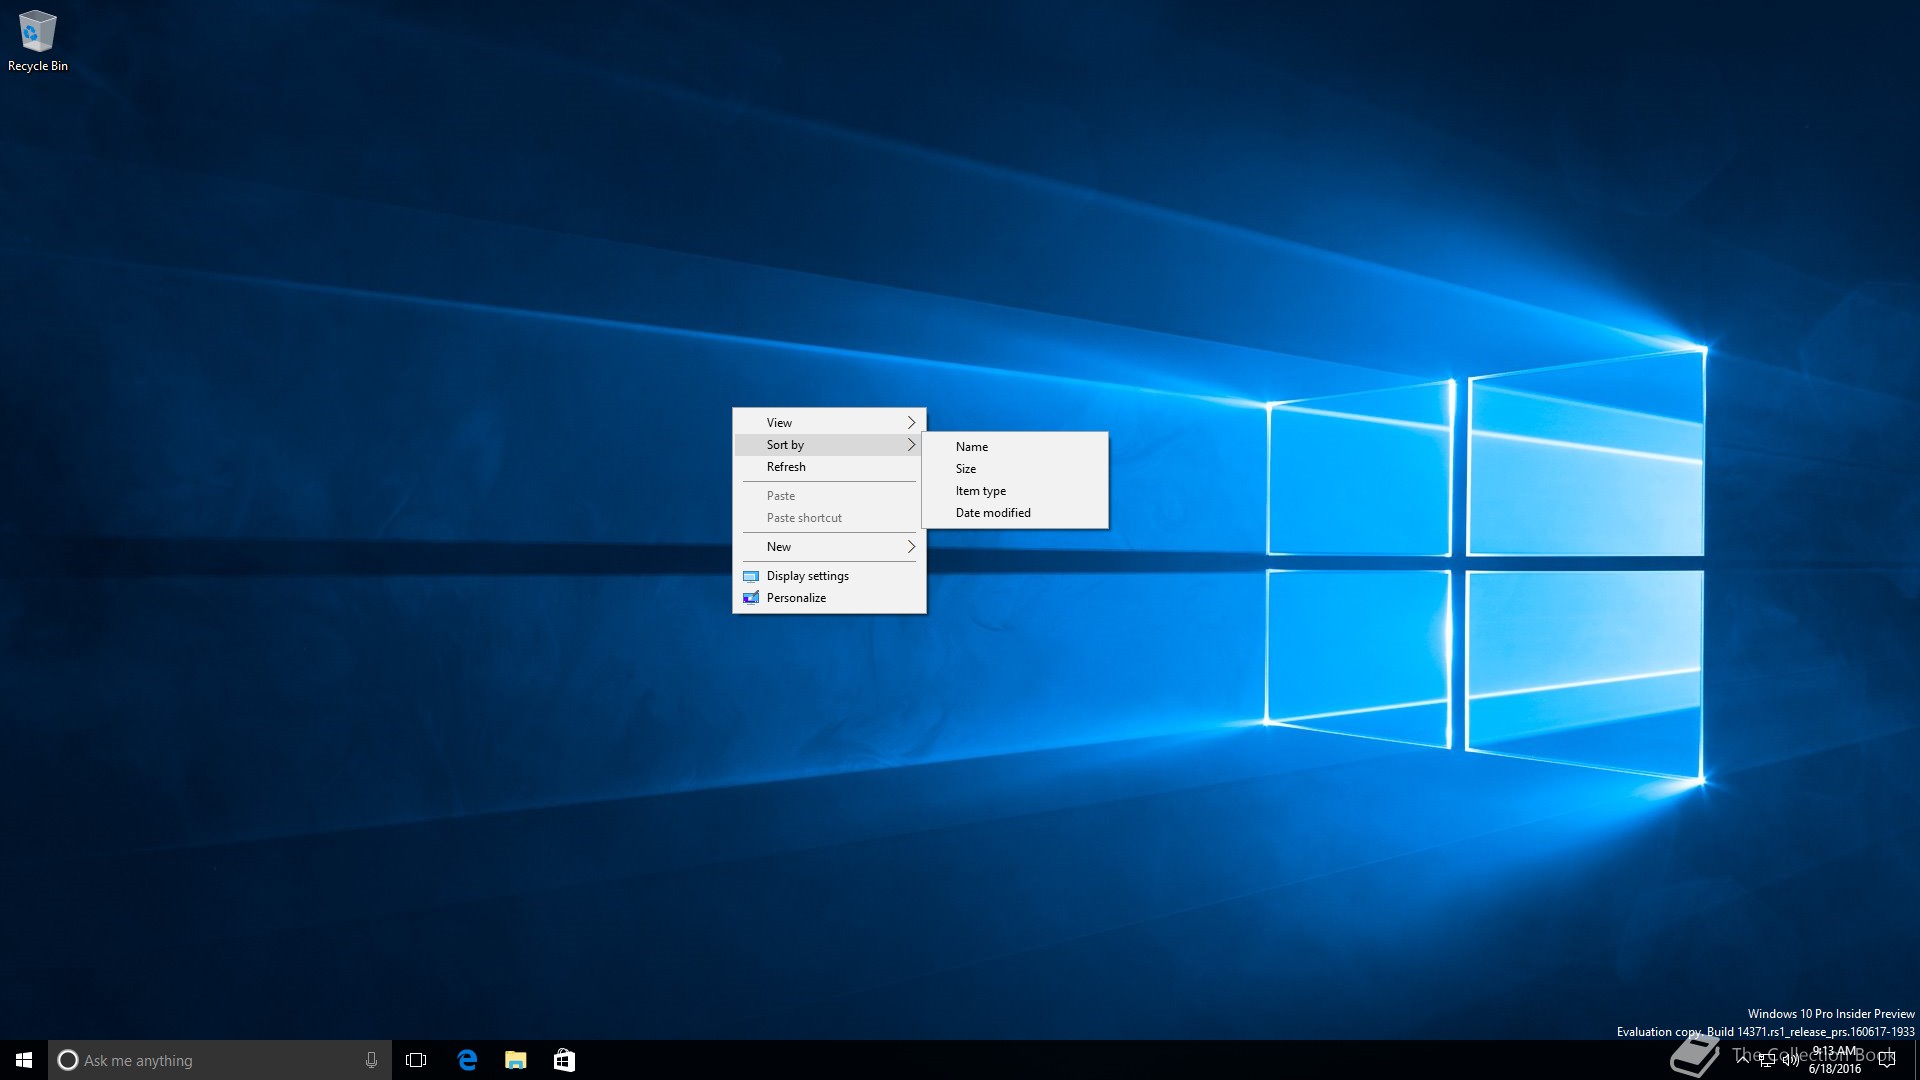Sort desktop items by Size

pos(965,469)
